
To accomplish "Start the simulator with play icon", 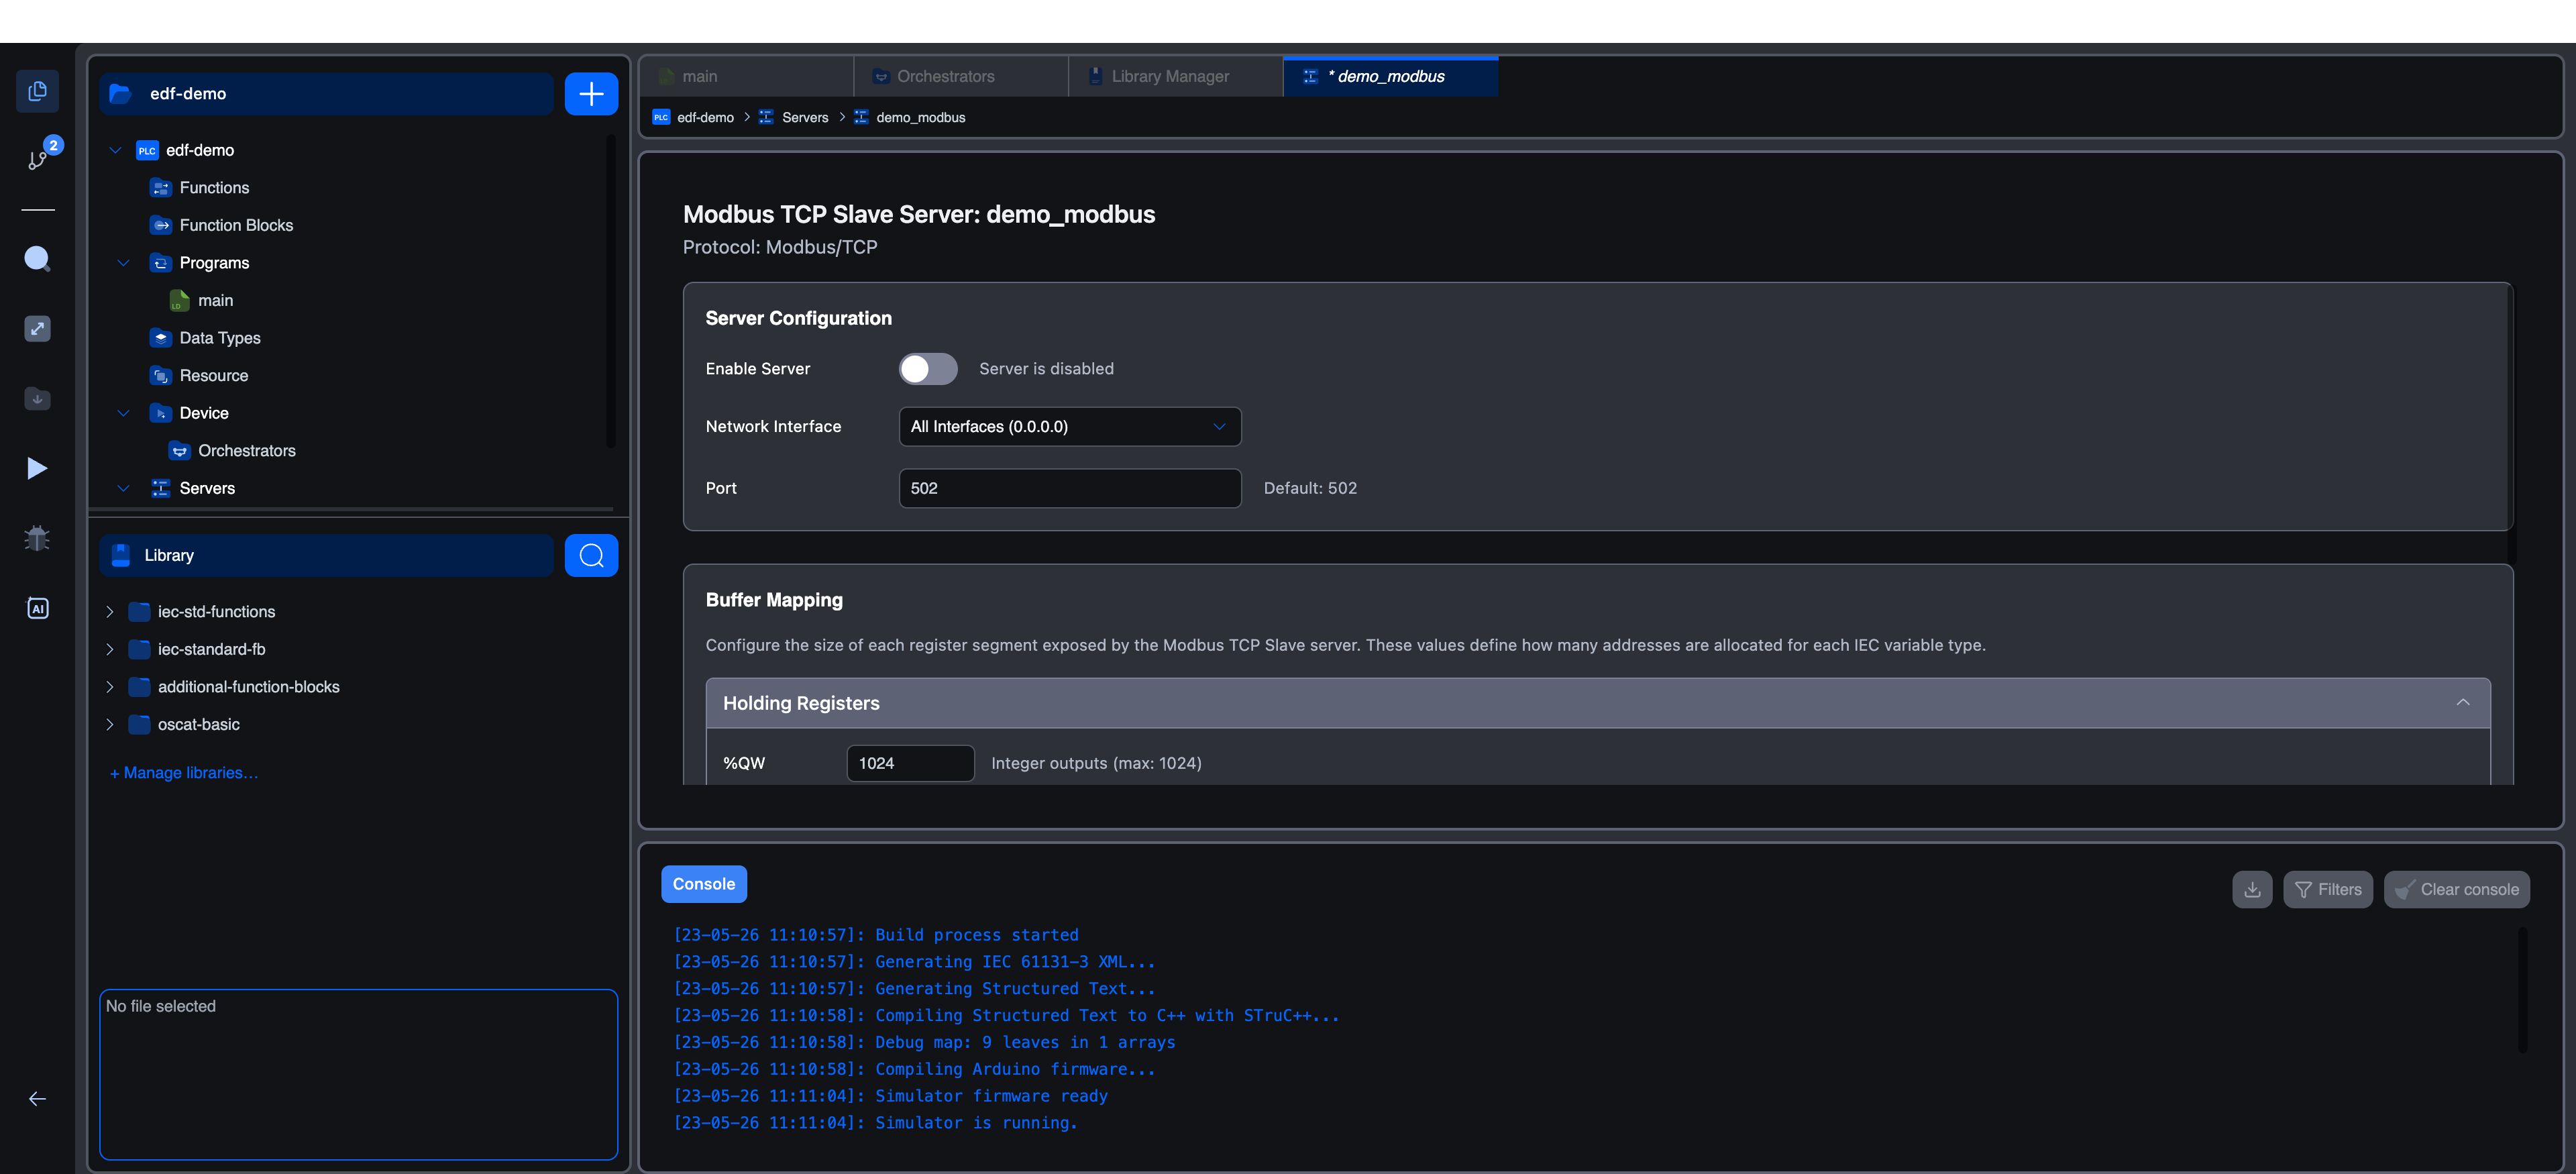I will [37, 468].
